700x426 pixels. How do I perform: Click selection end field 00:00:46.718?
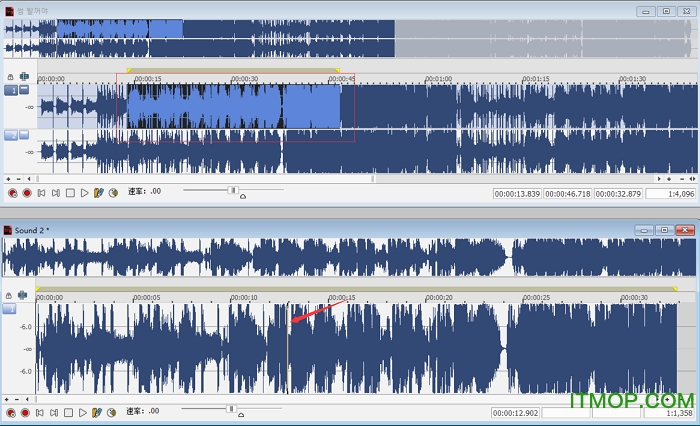pyautogui.click(x=567, y=194)
